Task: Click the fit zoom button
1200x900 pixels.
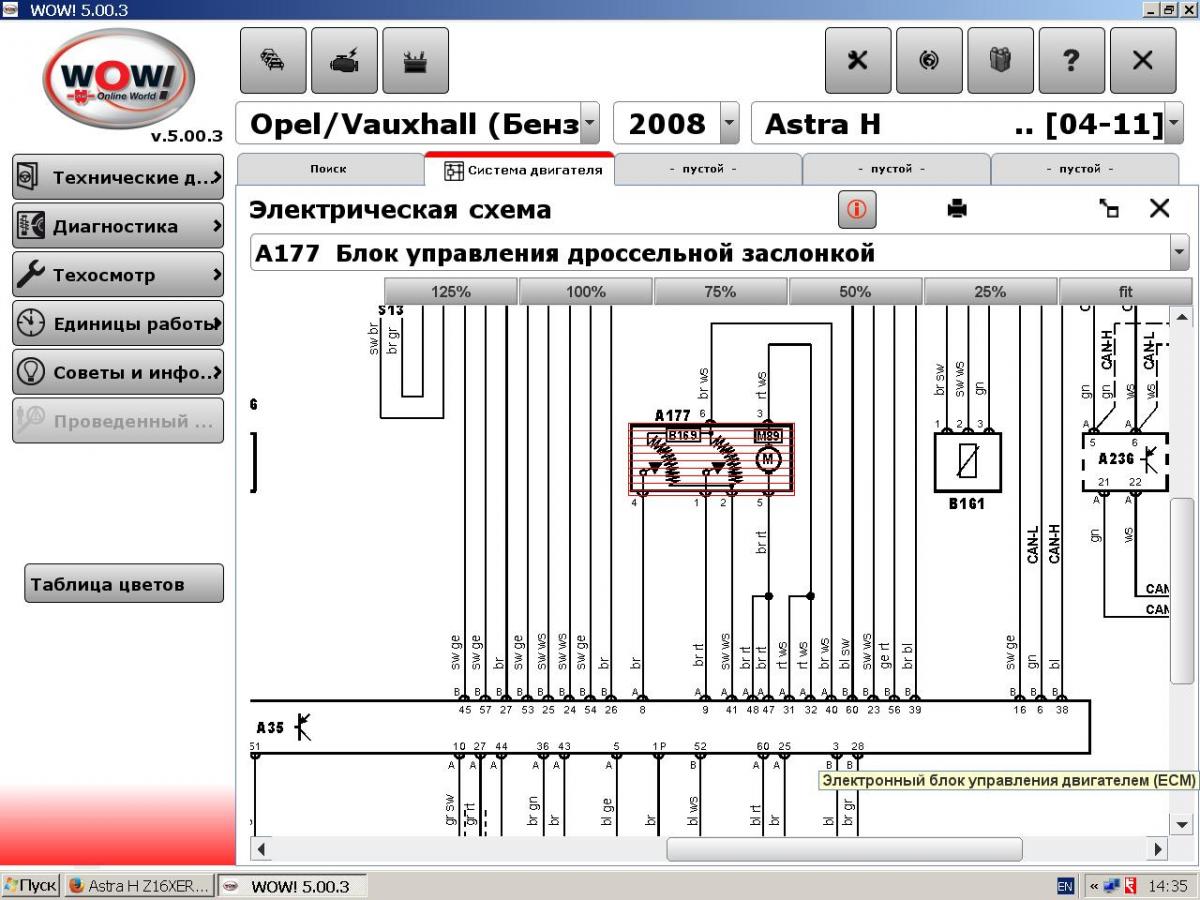Action: (x=1126, y=292)
